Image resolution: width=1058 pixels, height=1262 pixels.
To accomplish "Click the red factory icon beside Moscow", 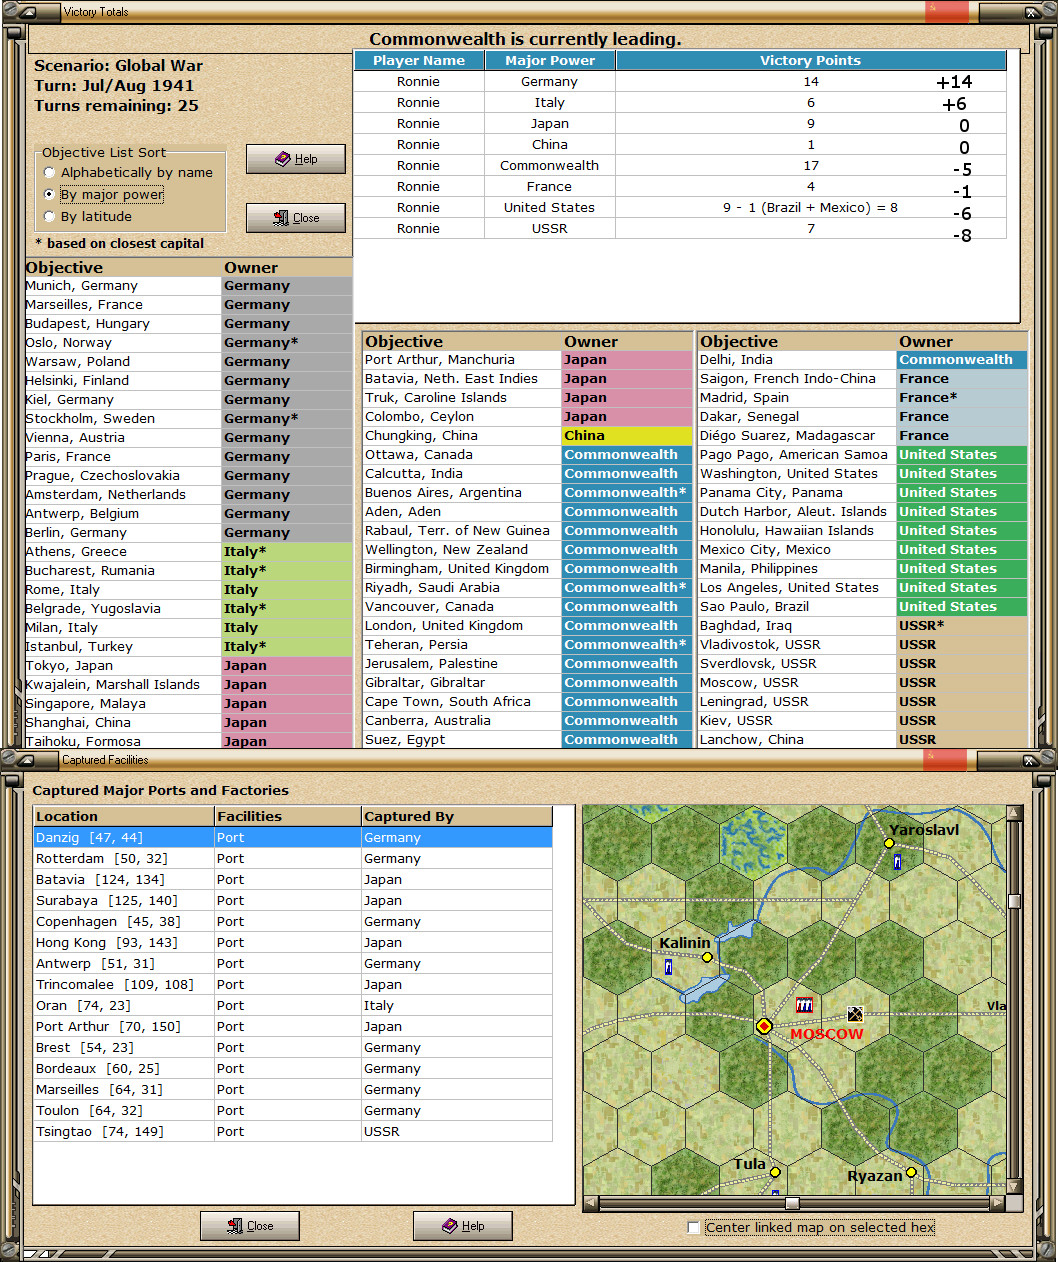I will (x=803, y=1005).
